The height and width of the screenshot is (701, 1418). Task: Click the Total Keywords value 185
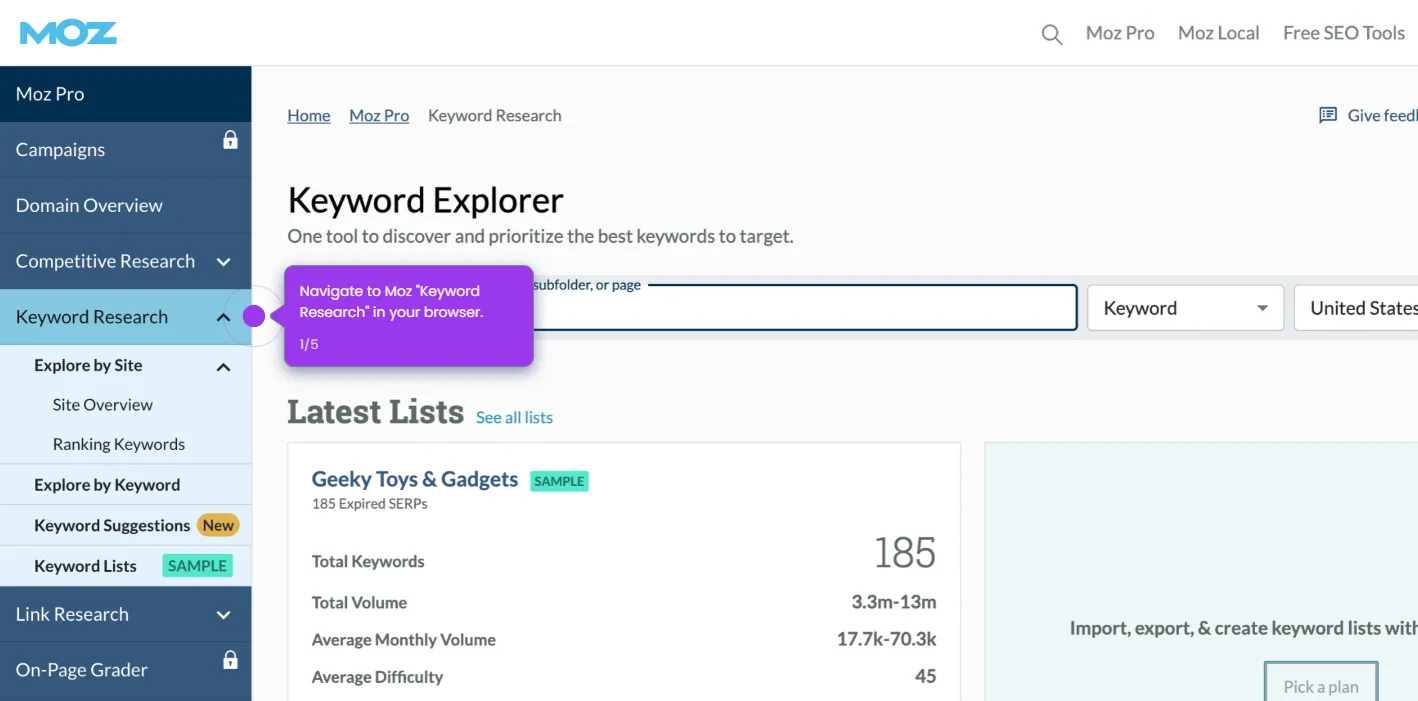[x=905, y=553]
